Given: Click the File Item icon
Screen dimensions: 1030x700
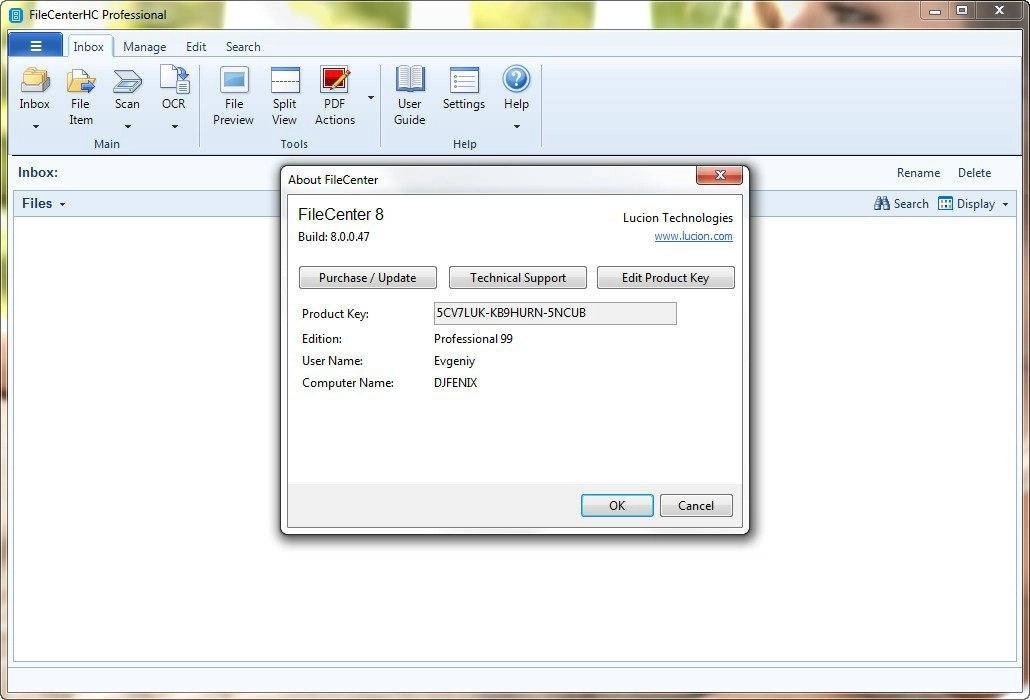Looking at the screenshot, I should pyautogui.click(x=81, y=80).
